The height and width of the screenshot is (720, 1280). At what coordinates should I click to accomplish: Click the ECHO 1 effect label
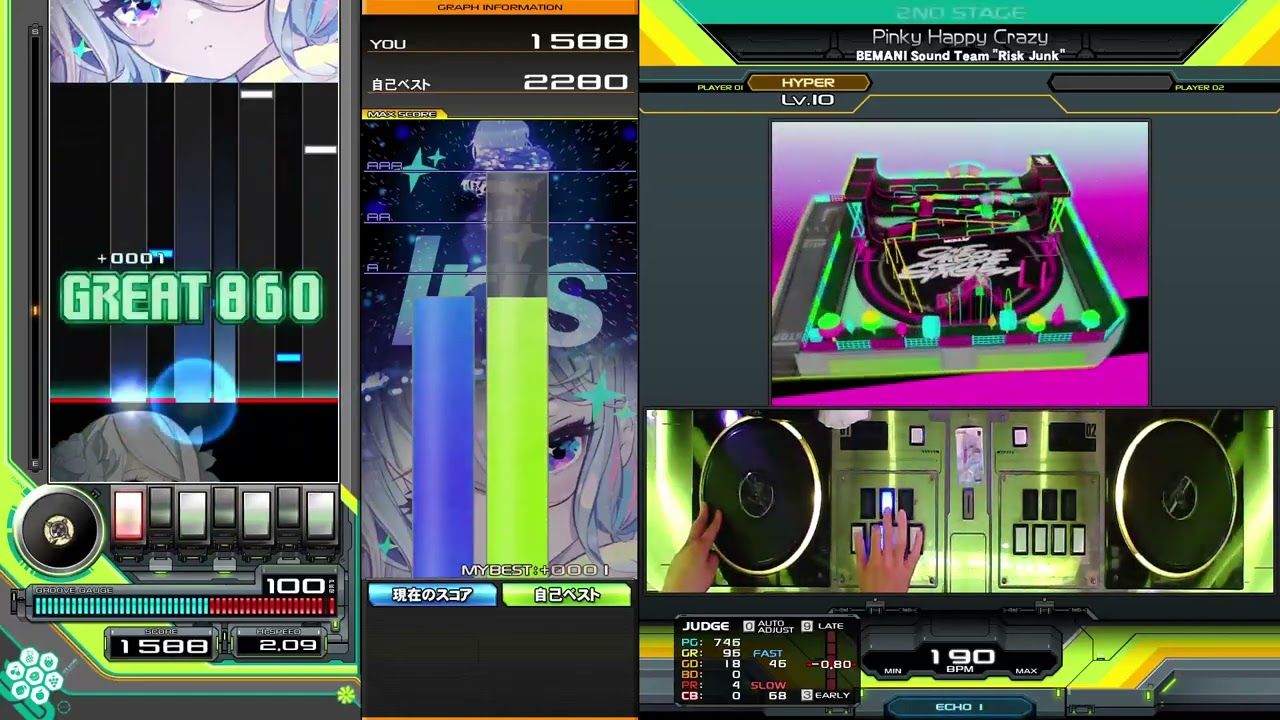pos(959,707)
